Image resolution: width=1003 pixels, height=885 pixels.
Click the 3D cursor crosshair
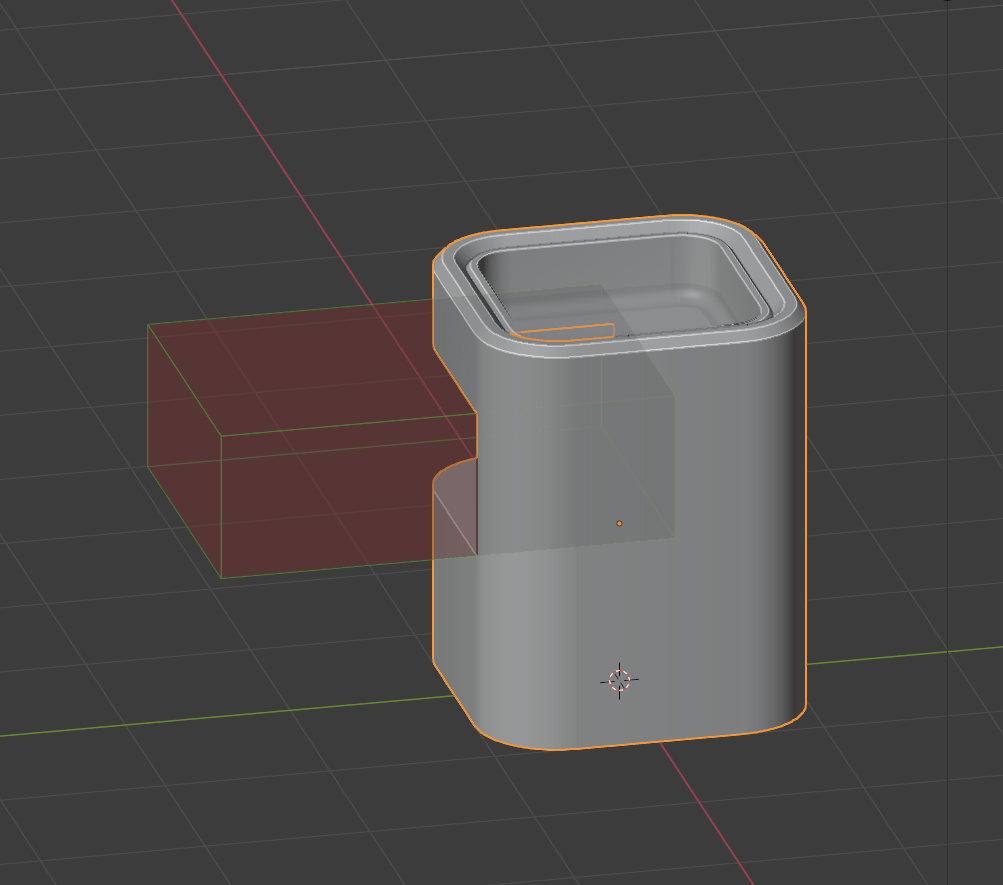tap(620, 680)
